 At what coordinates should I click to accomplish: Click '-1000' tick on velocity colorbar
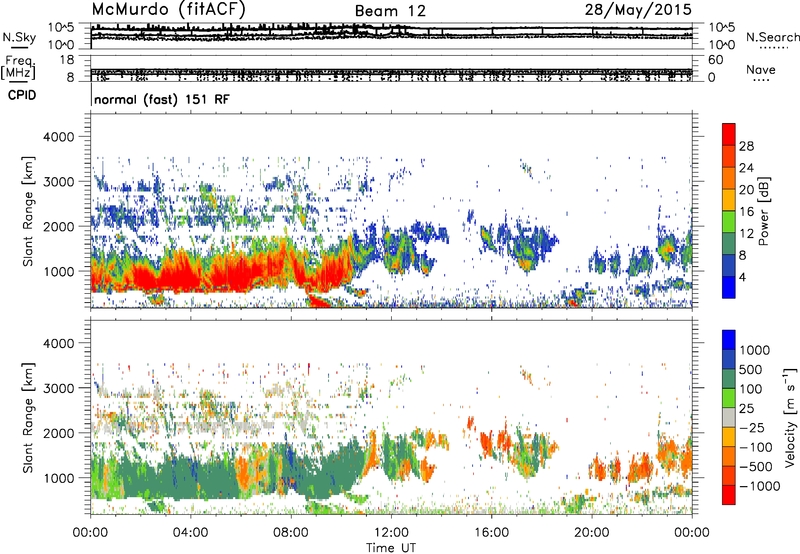(760, 486)
